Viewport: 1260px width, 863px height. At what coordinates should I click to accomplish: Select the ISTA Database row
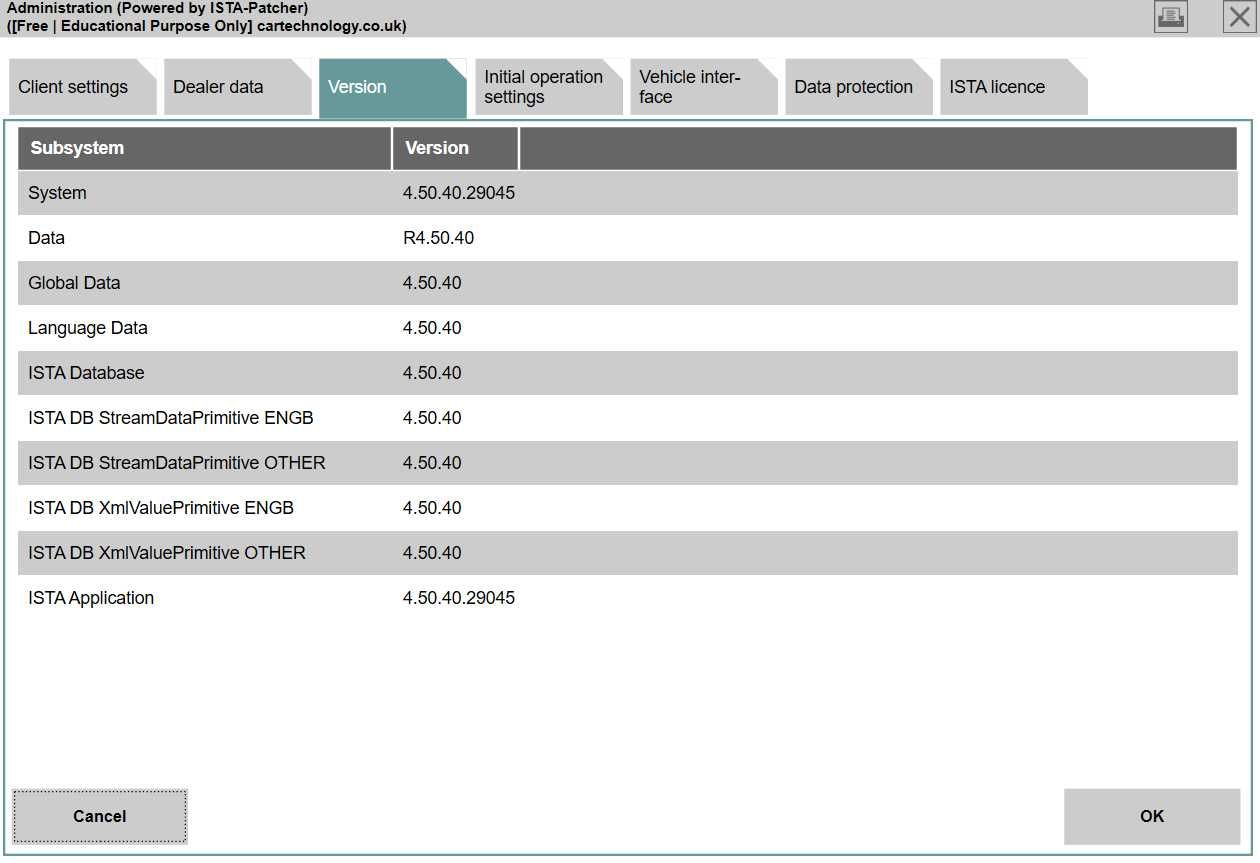[x=628, y=373]
